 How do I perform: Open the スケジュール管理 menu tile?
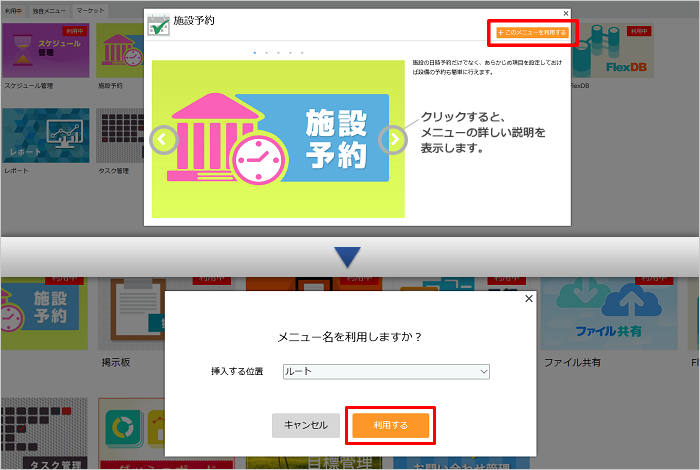click(46, 51)
